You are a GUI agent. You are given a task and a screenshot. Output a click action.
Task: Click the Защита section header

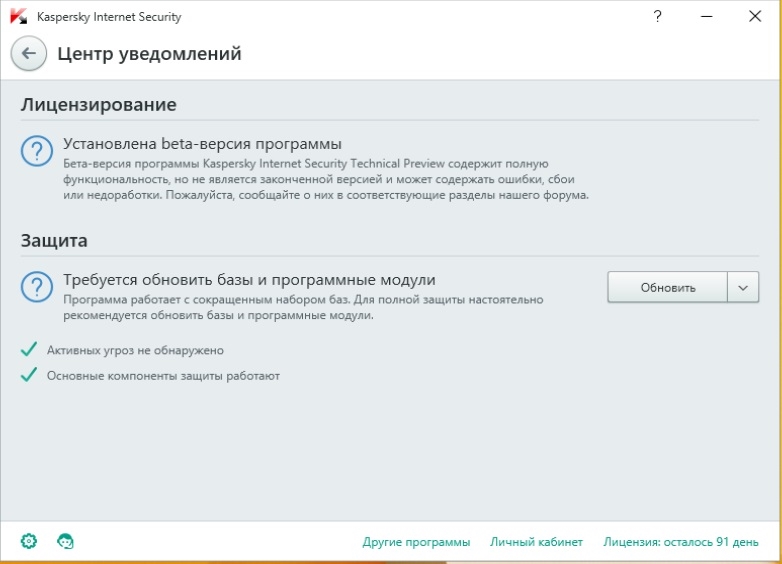tap(54, 241)
